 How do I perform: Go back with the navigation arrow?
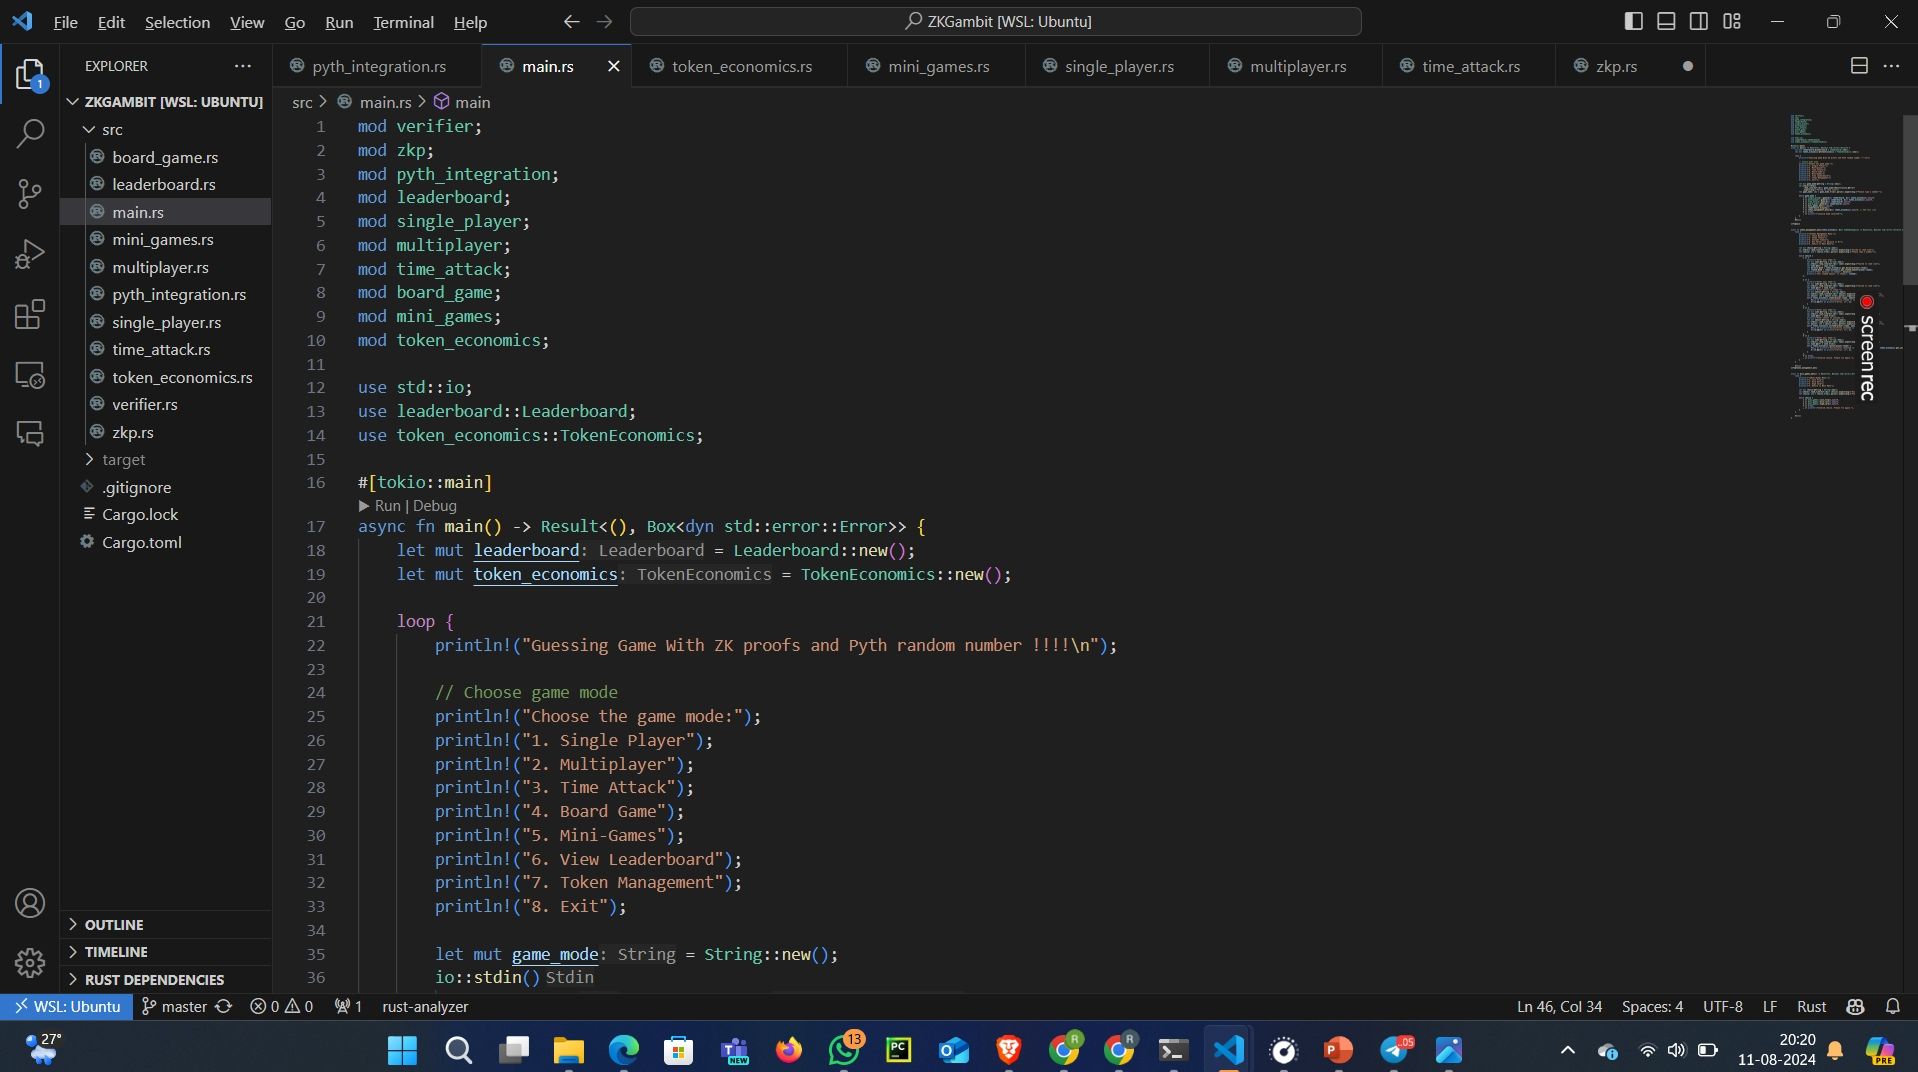click(x=571, y=21)
